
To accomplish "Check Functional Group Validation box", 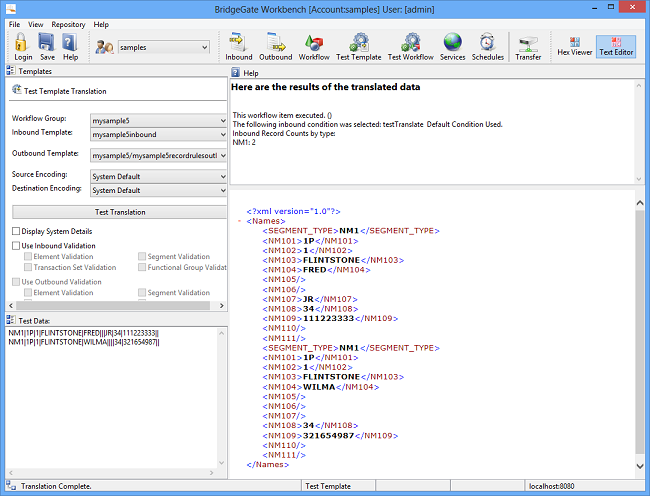I will pyautogui.click(x=142, y=267).
